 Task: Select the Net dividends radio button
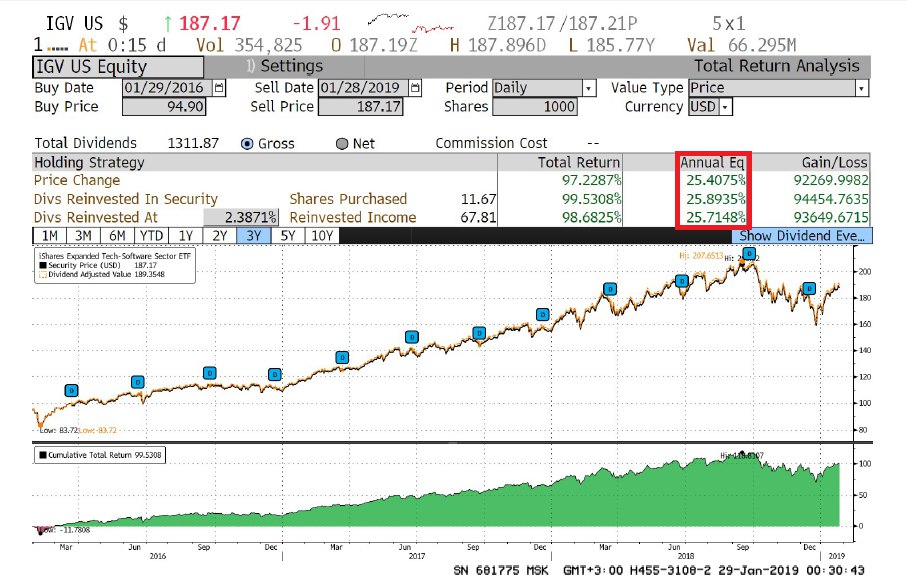(342, 144)
